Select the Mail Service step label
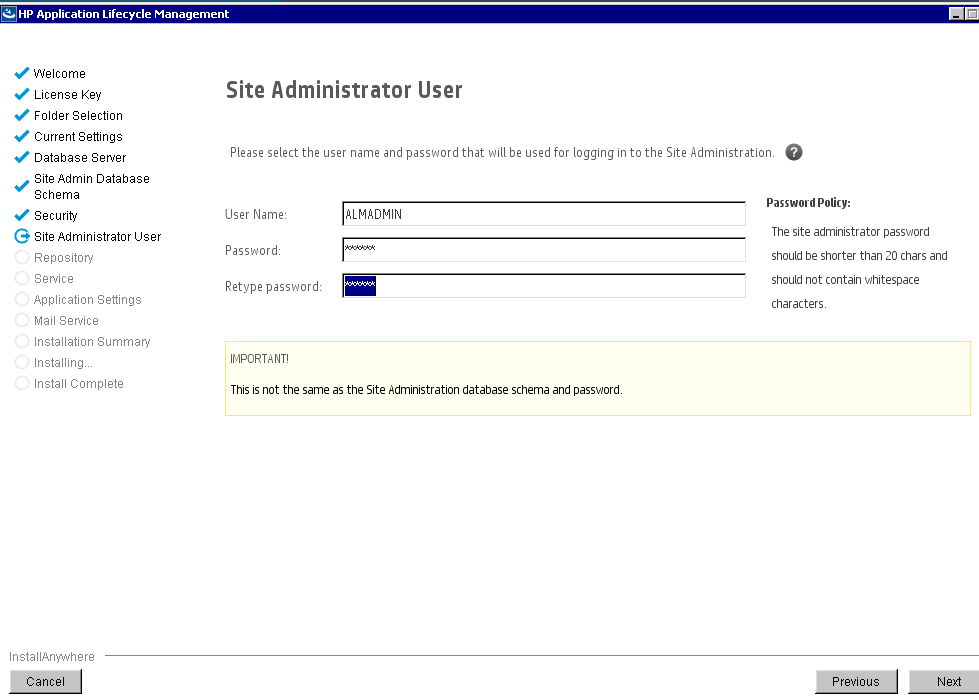 tap(66, 320)
